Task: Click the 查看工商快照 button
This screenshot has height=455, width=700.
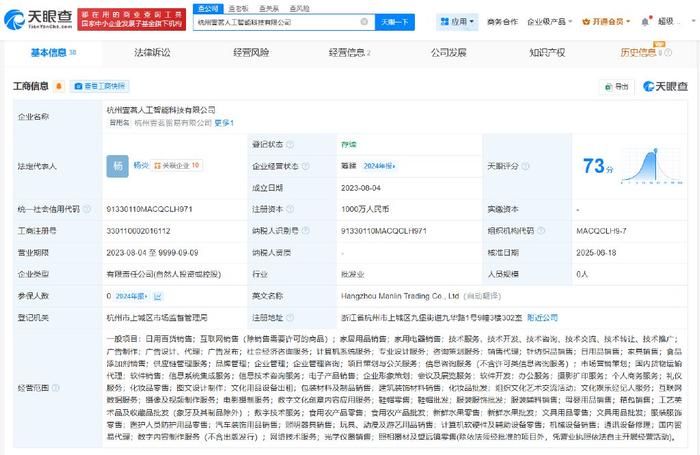Action: (x=100, y=86)
